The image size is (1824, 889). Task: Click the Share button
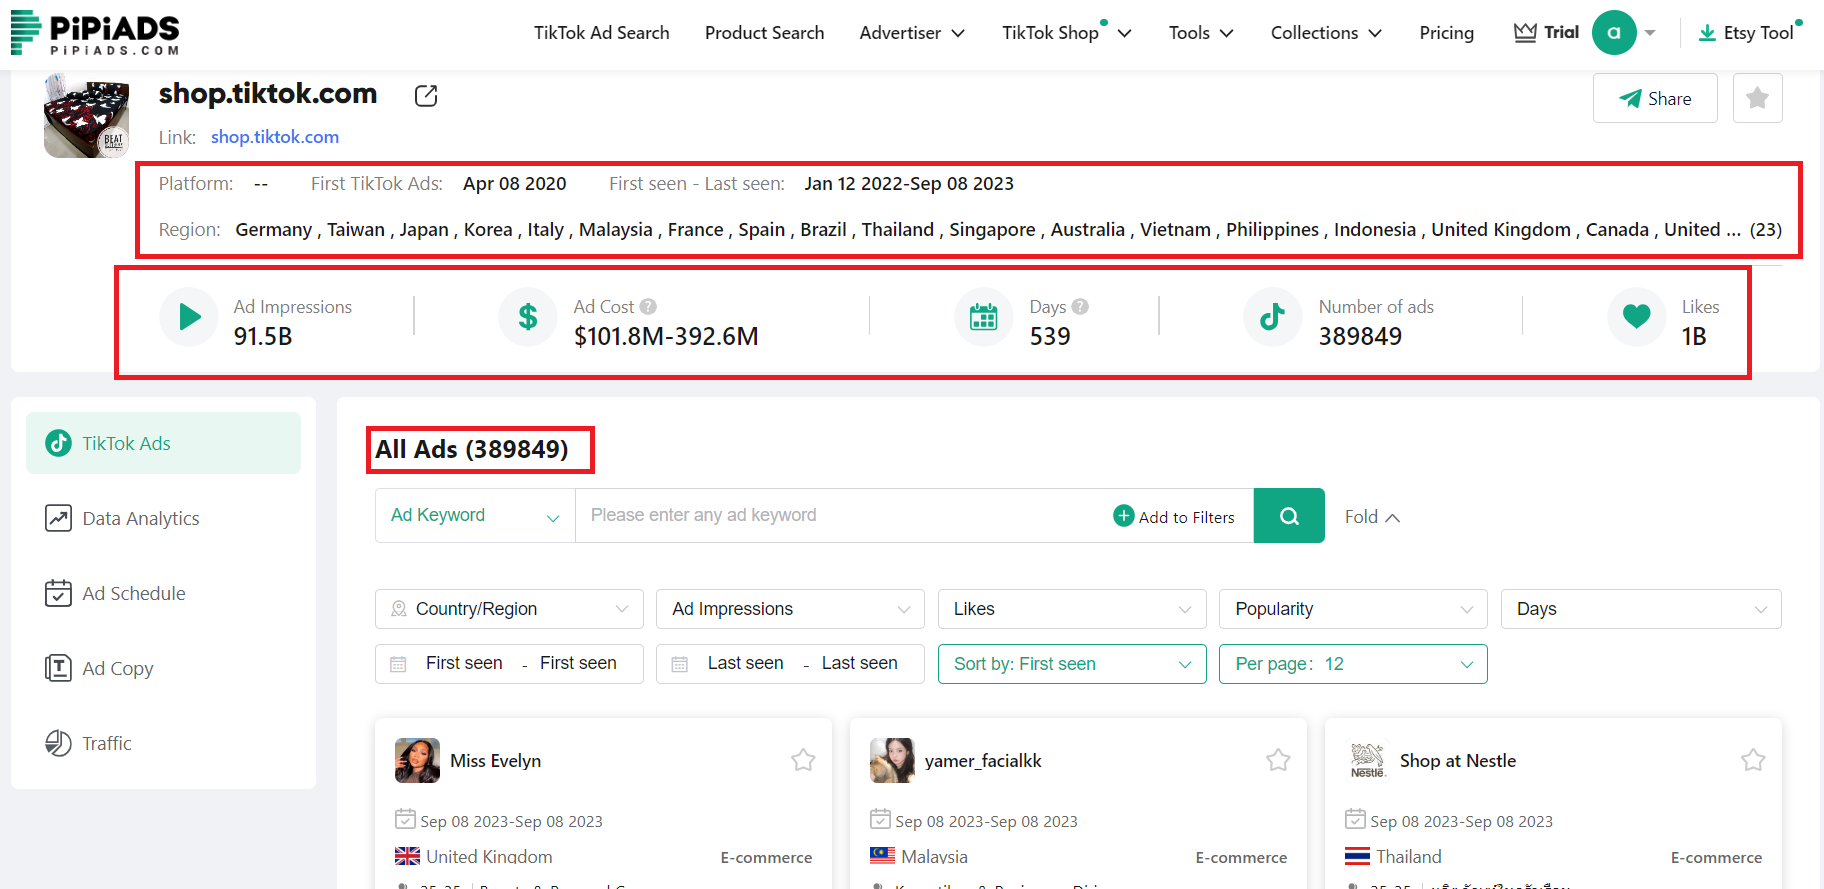(x=1655, y=98)
